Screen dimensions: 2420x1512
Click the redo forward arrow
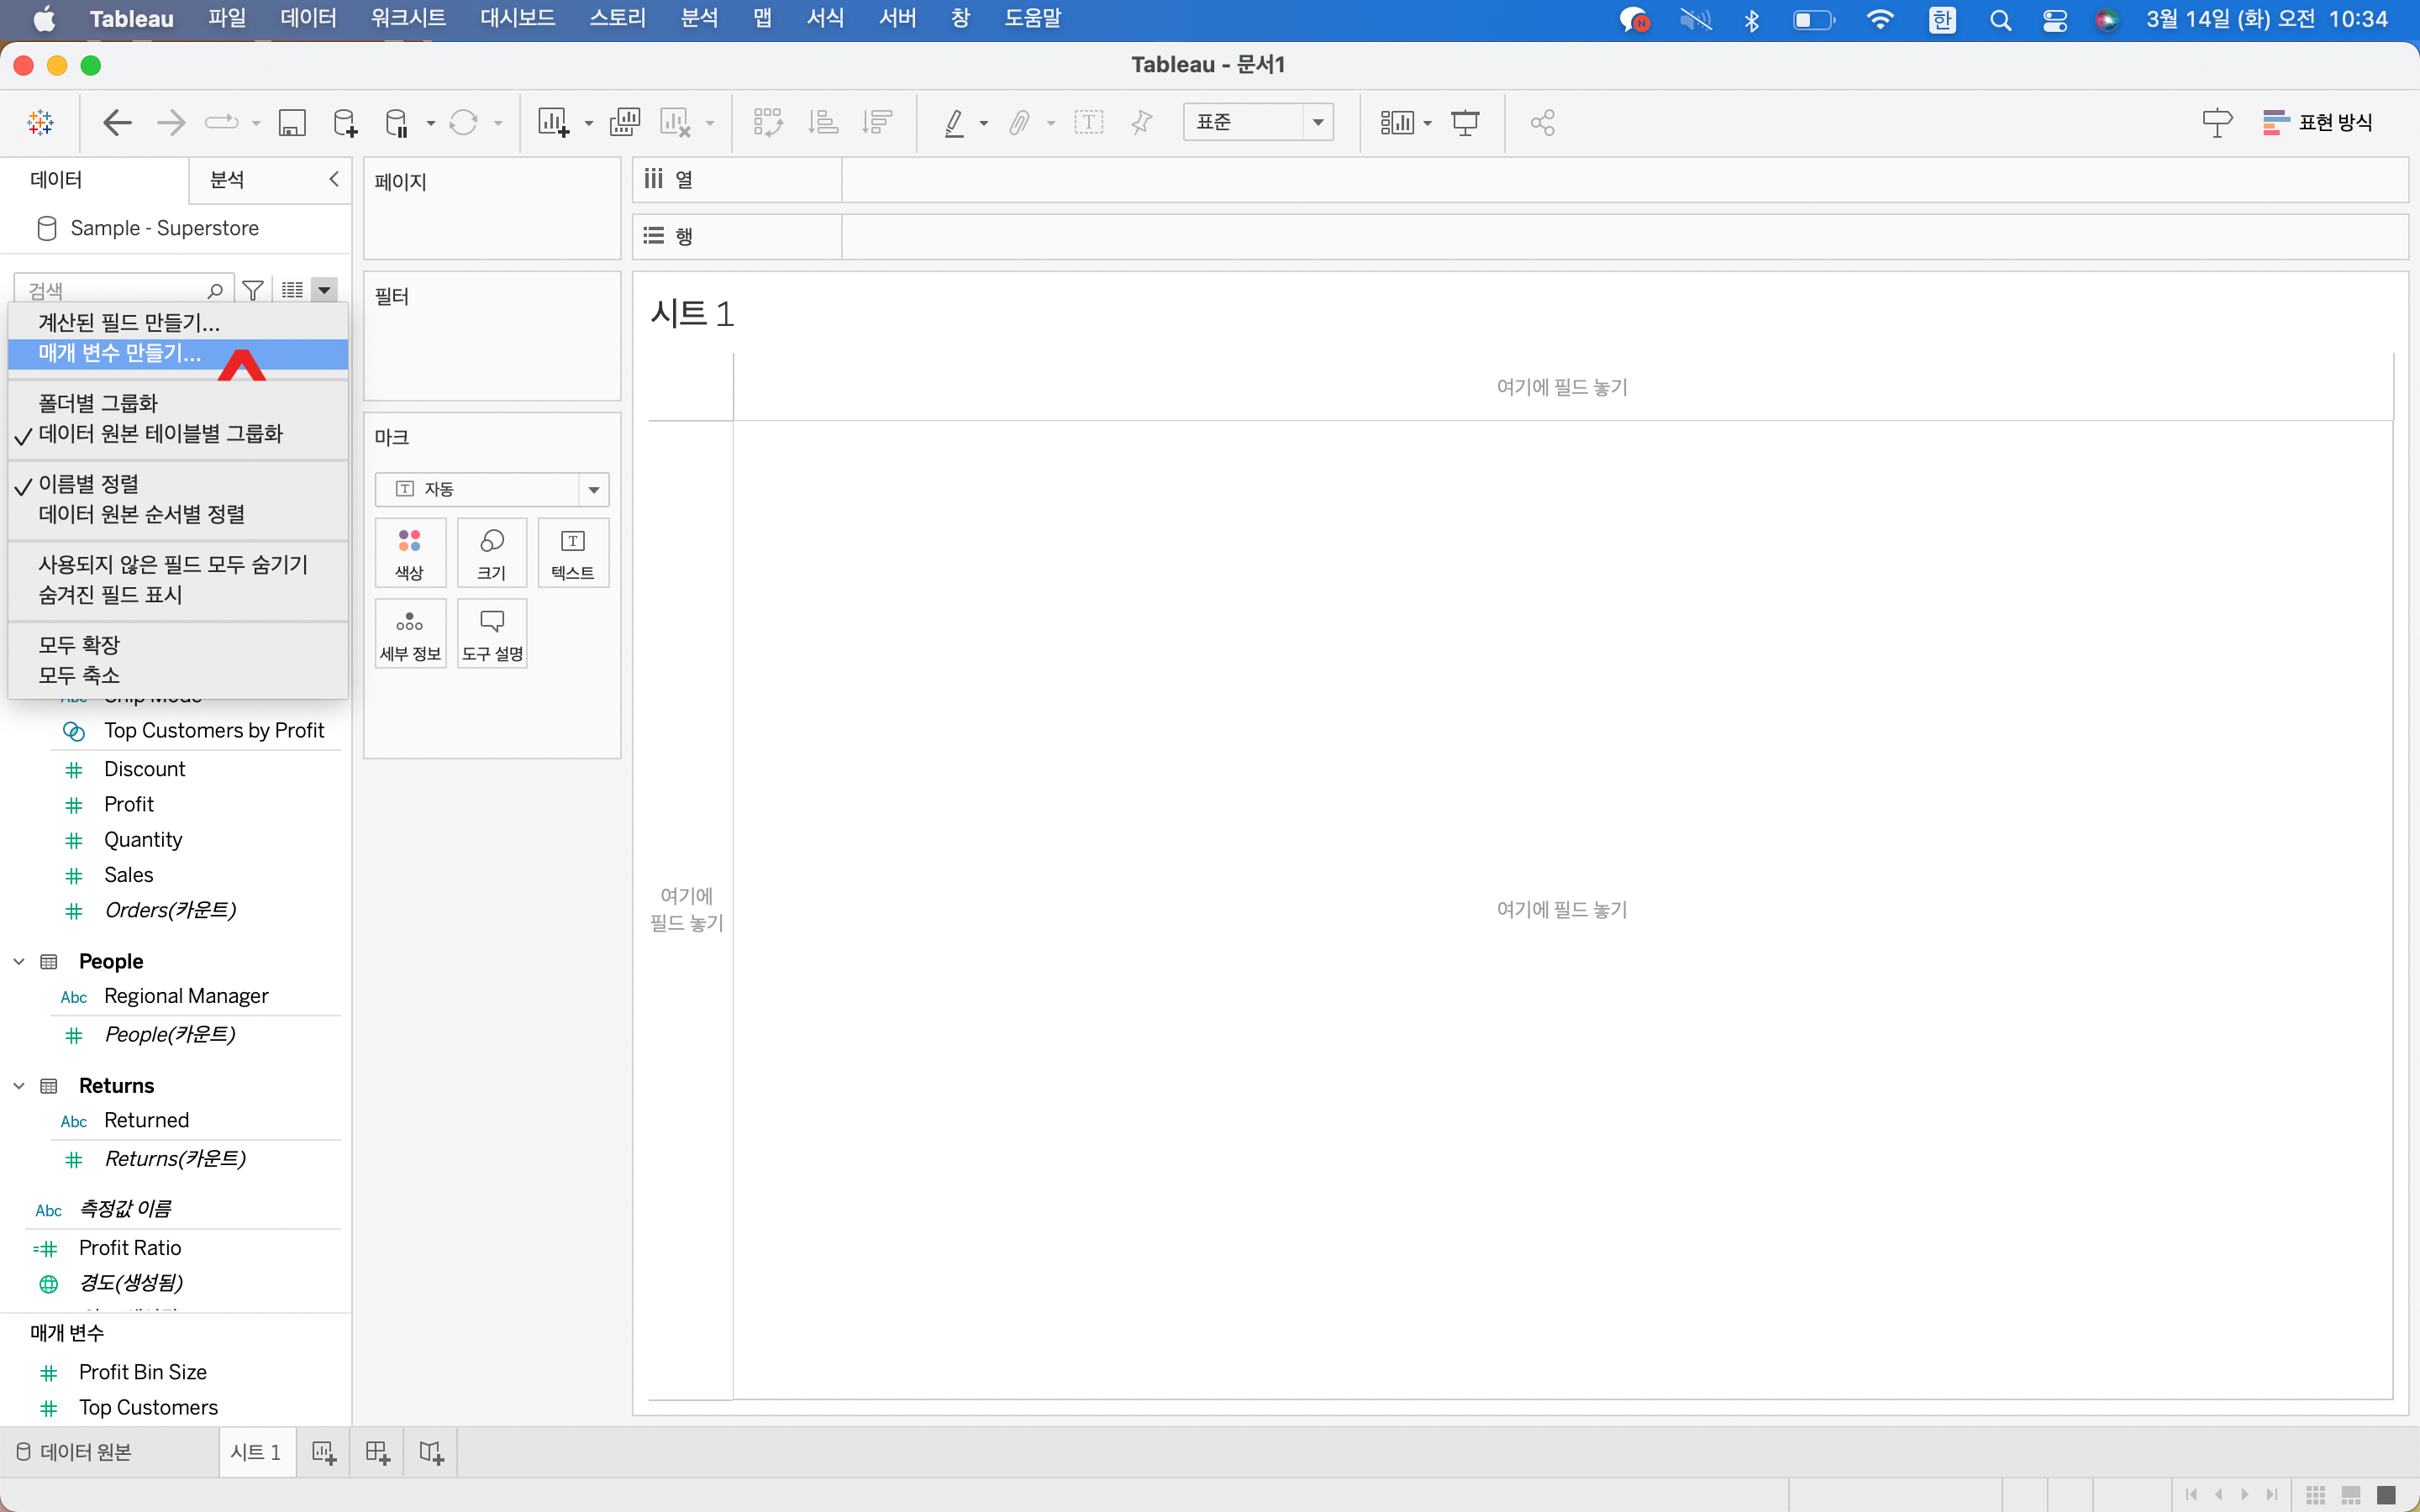click(171, 122)
